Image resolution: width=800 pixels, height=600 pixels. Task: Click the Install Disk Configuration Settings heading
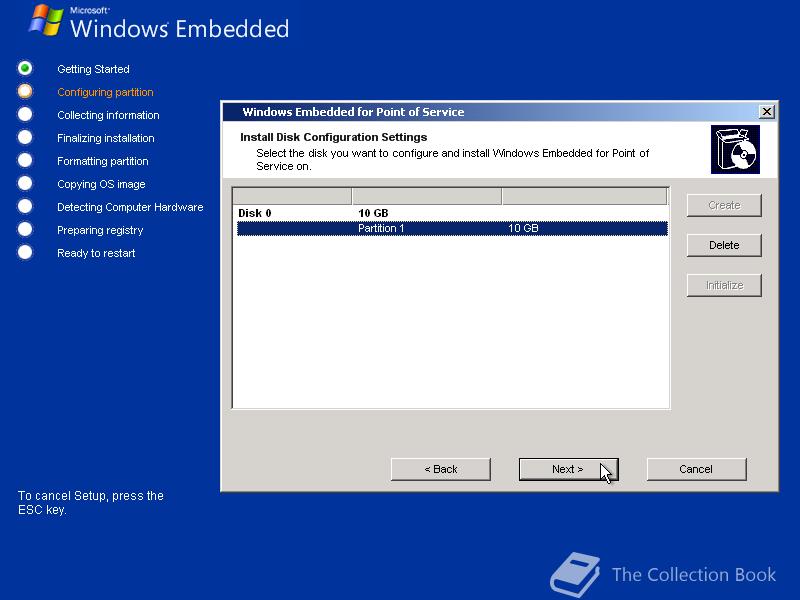[x=334, y=137]
